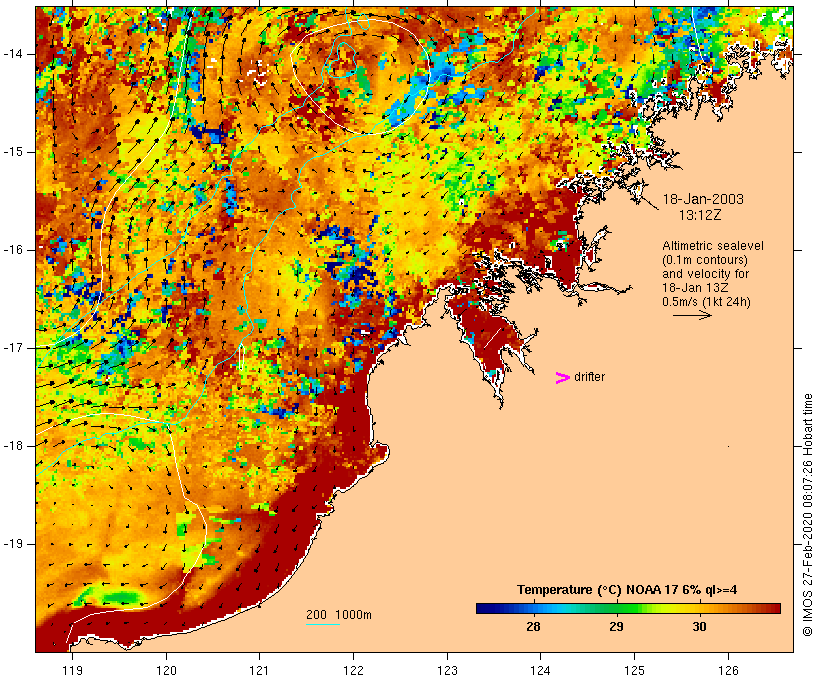Click the '(0.1m contours)' caption line
This screenshot has width=820, height=680.
[705, 260]
